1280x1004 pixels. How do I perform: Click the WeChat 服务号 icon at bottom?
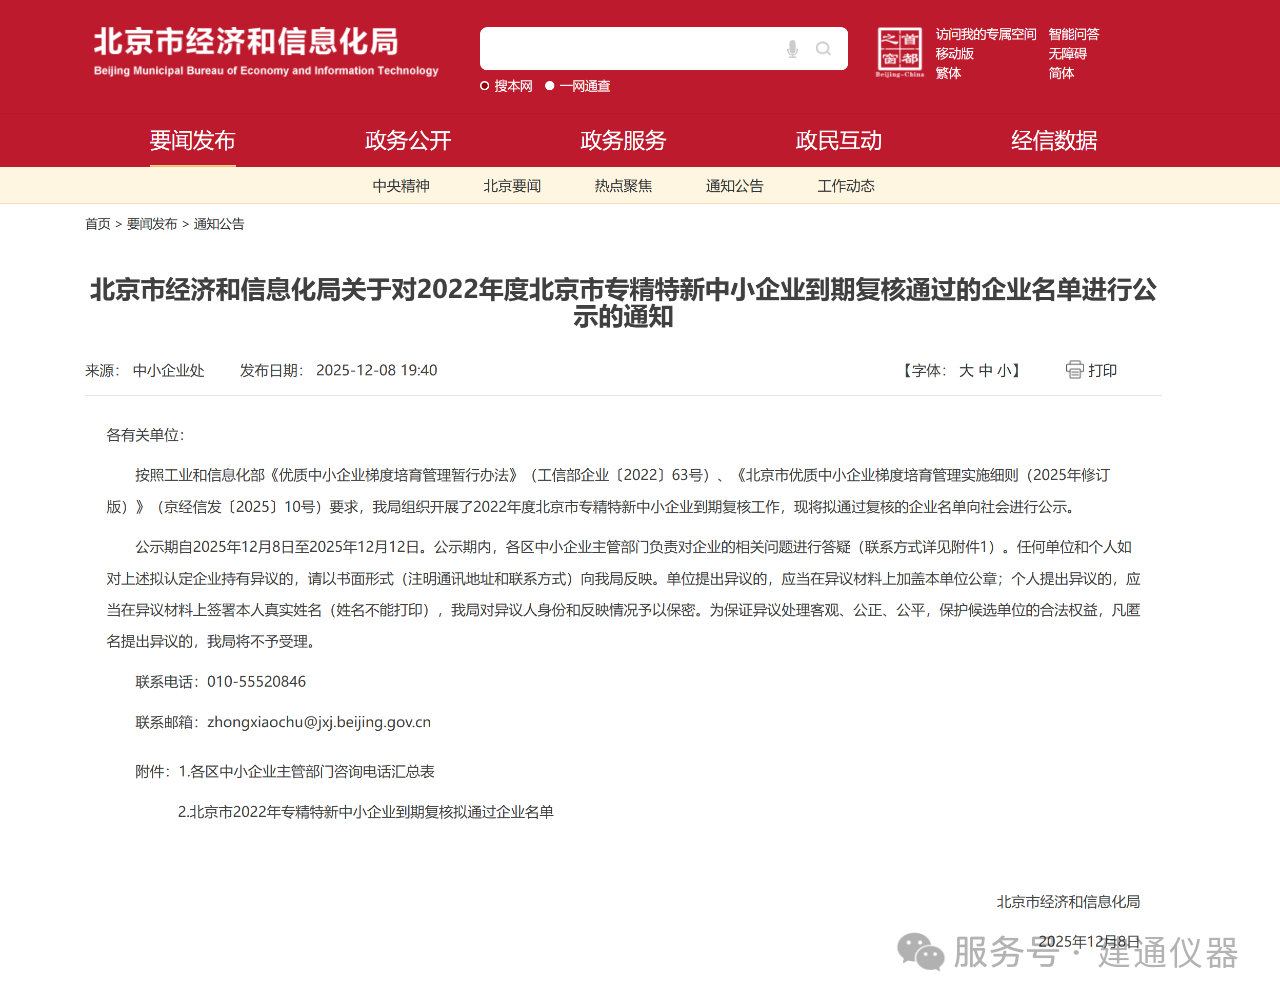919,953
